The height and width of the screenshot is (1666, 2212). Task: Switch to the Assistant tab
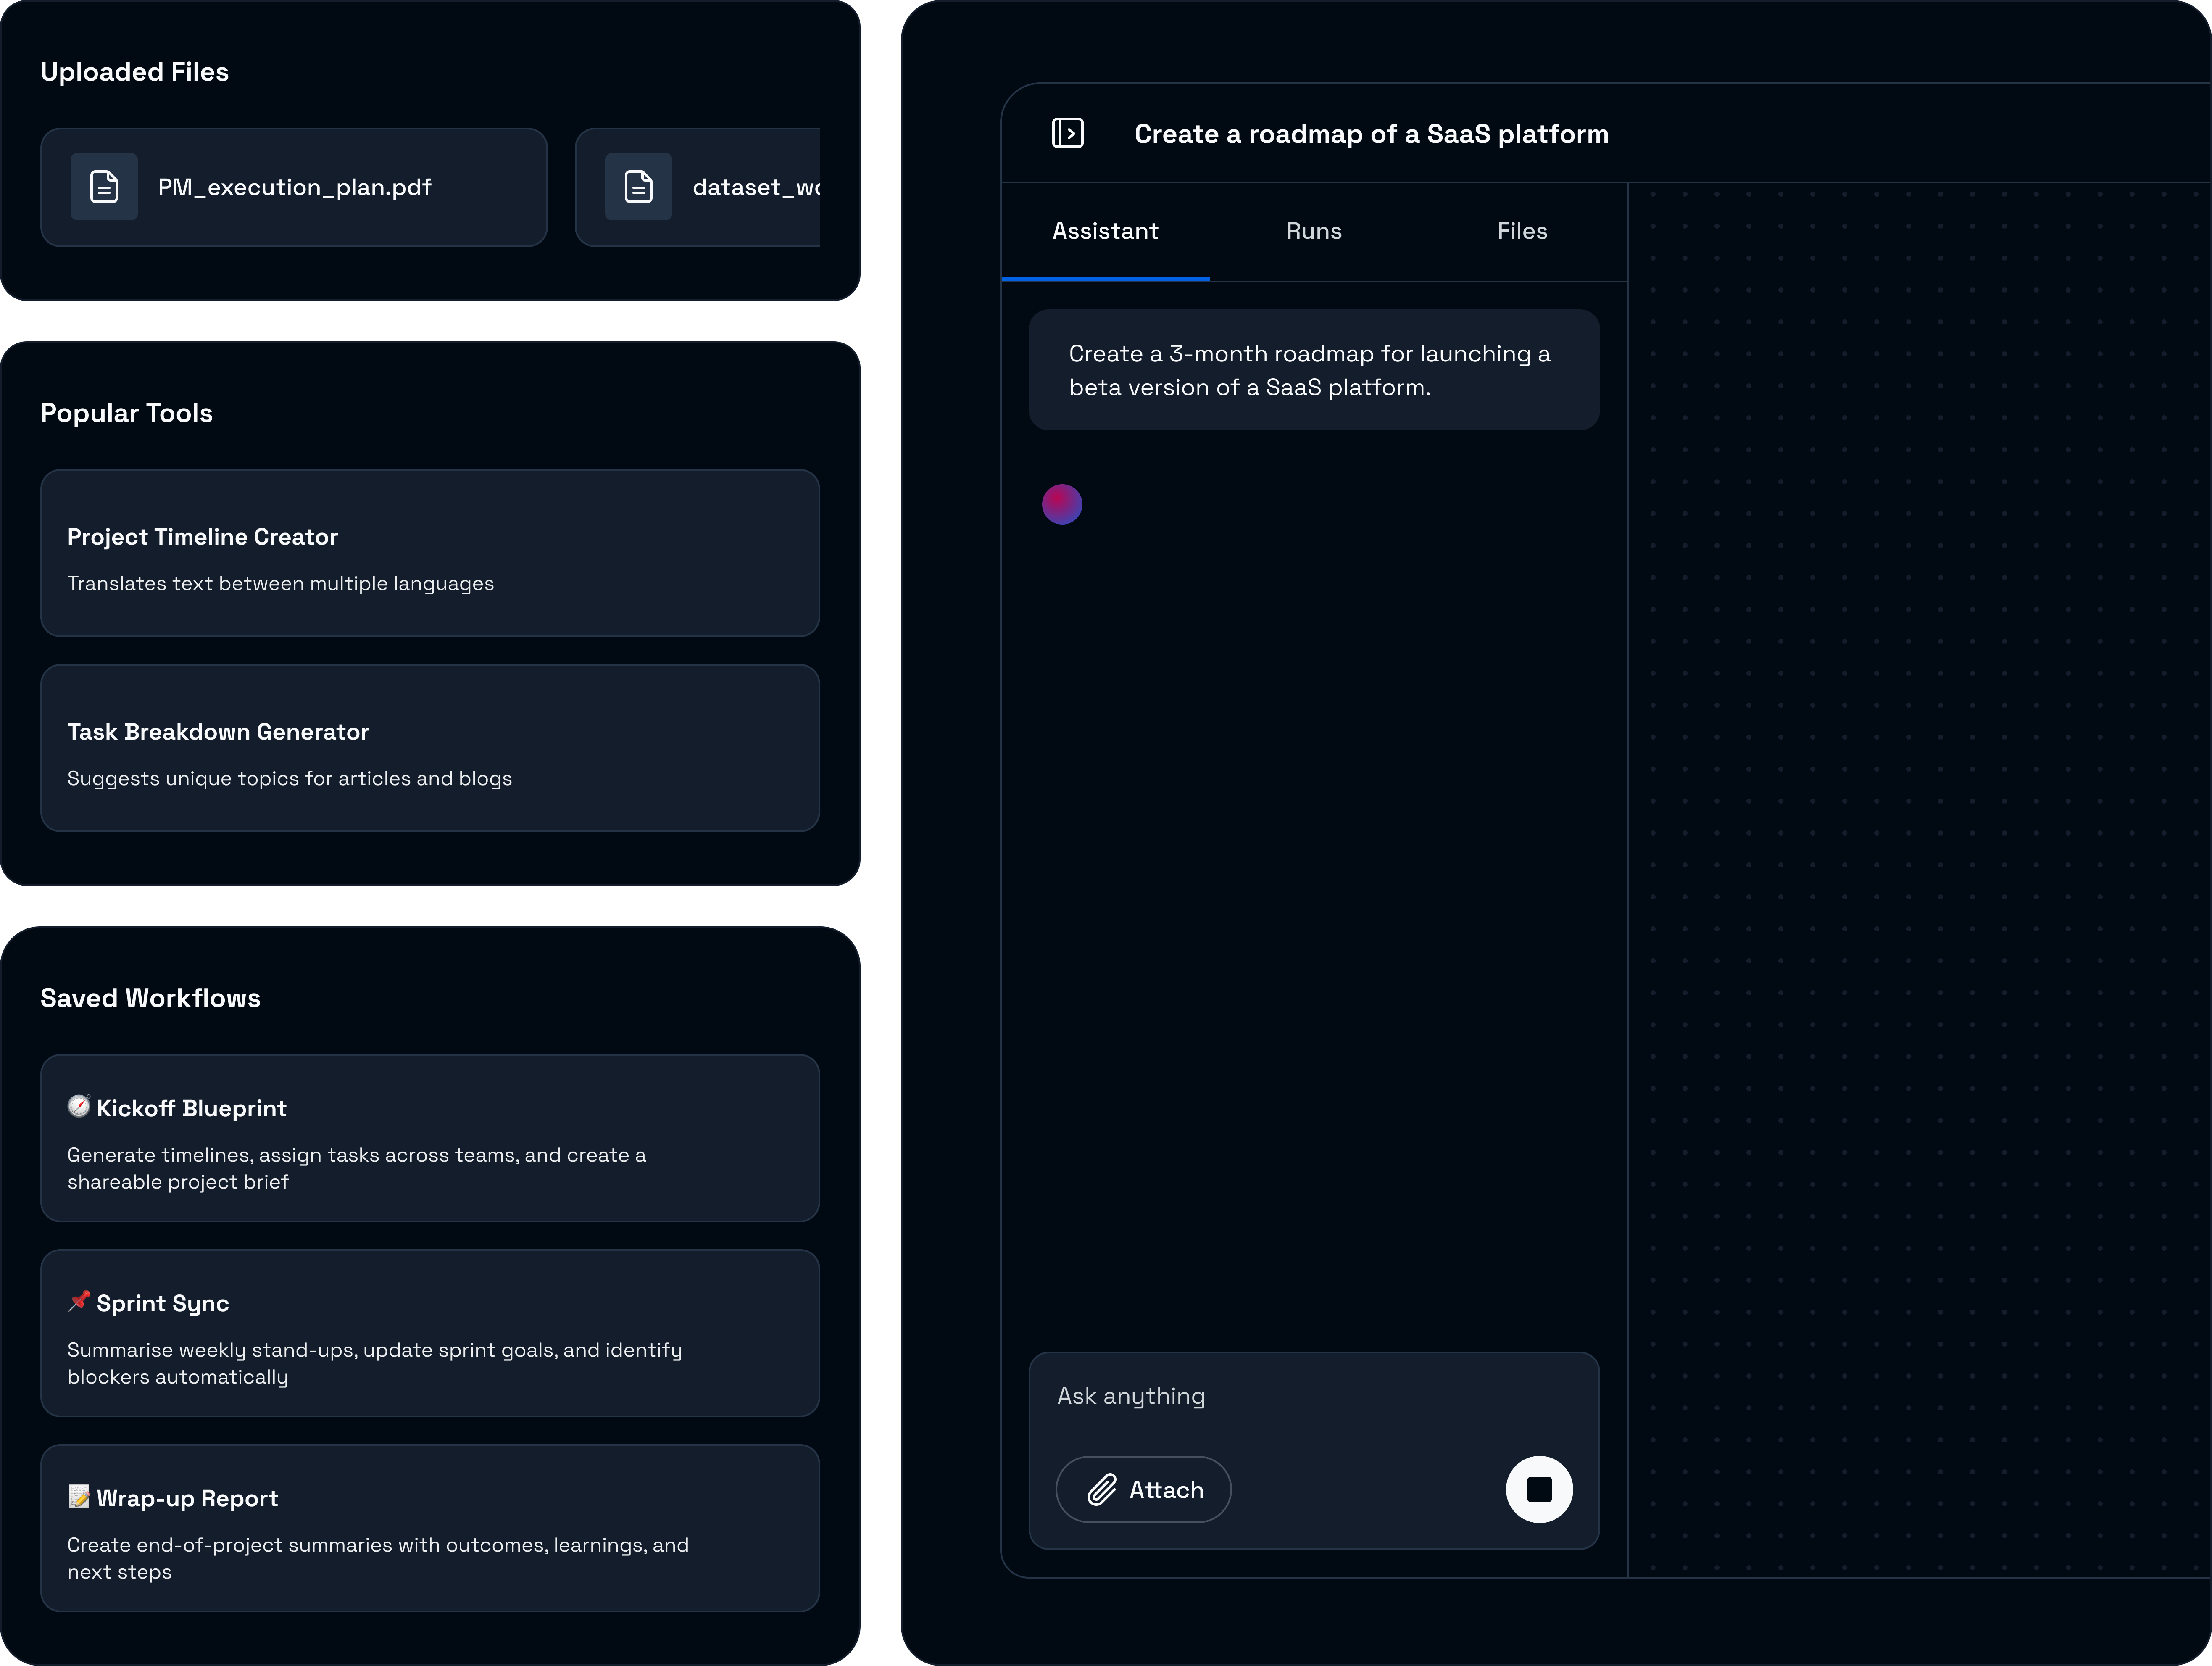click(x=1105, y=231)
